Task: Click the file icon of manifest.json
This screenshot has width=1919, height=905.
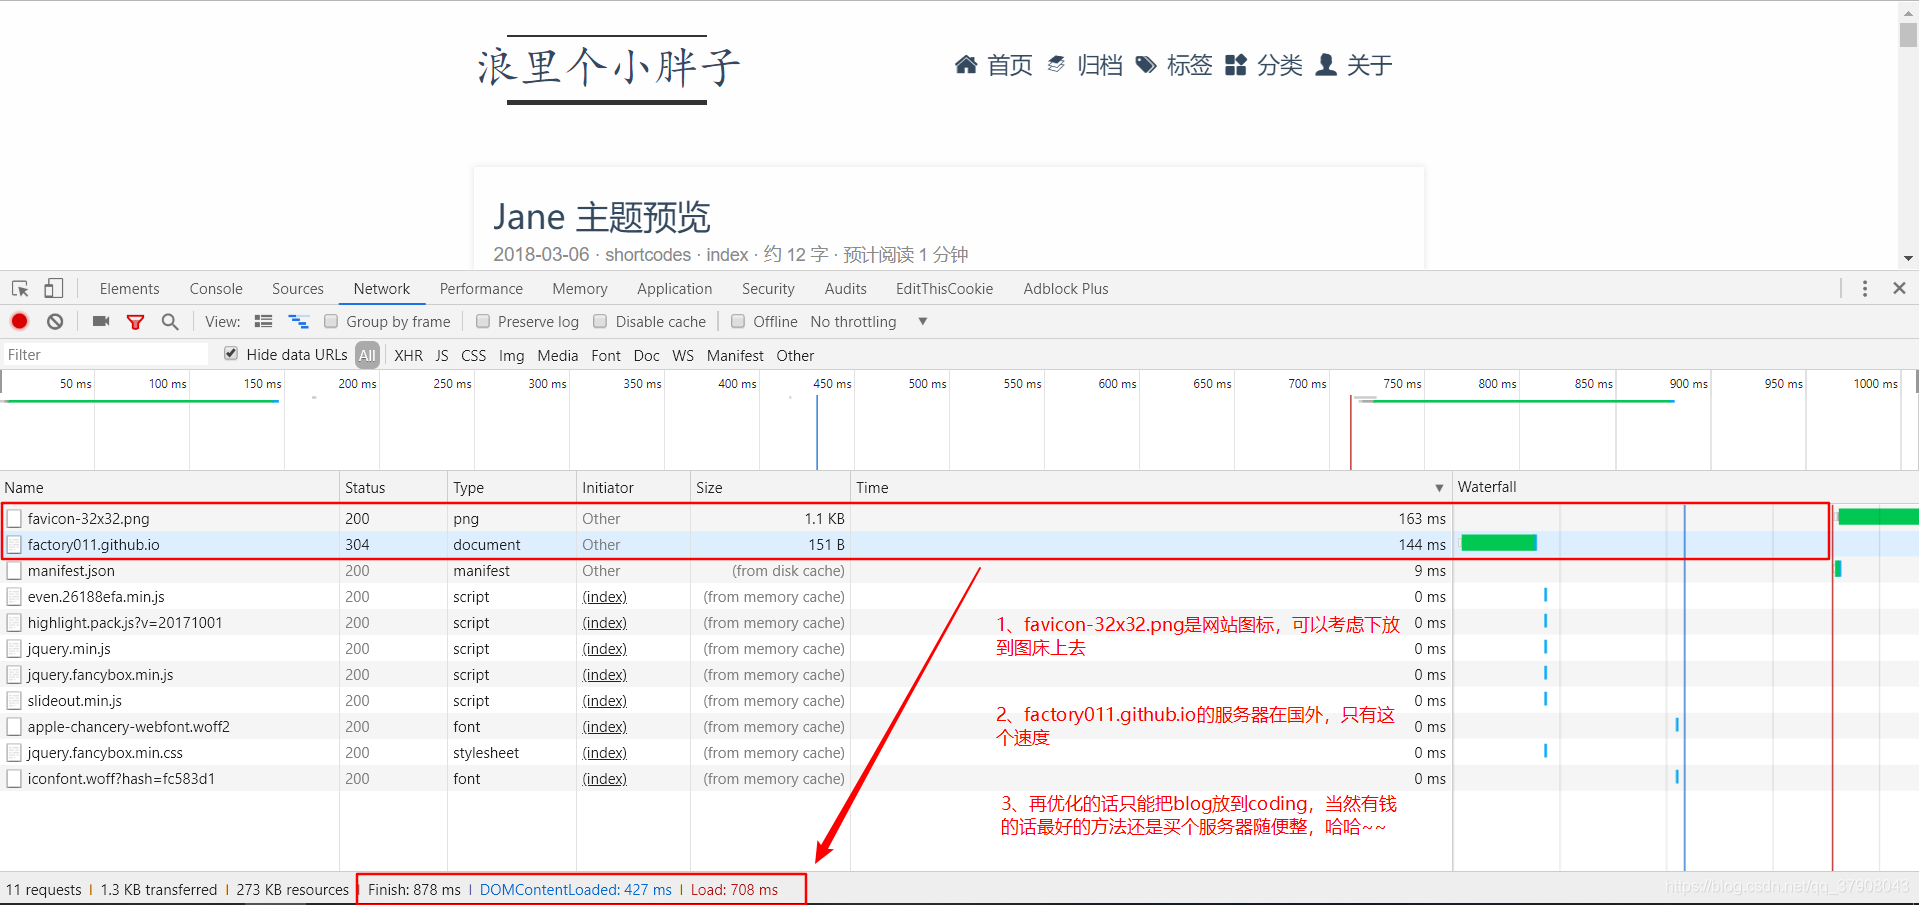Action: click(14, 571)
